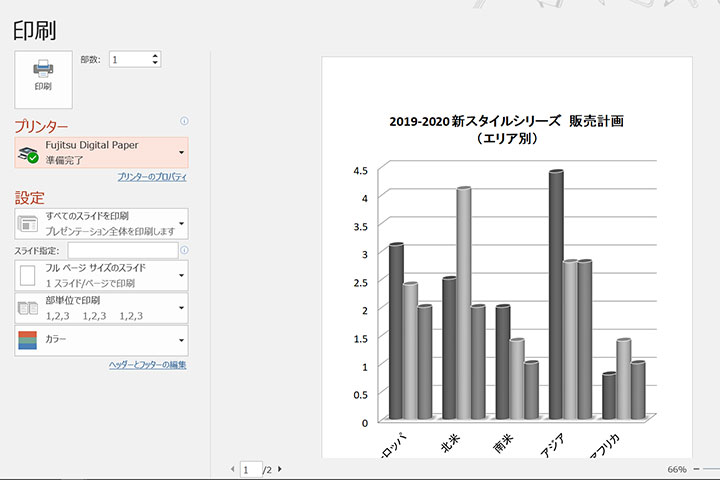Go to next preview page arrow
Viewport: 720px width, 480px height.
click(x=280, y=468)
